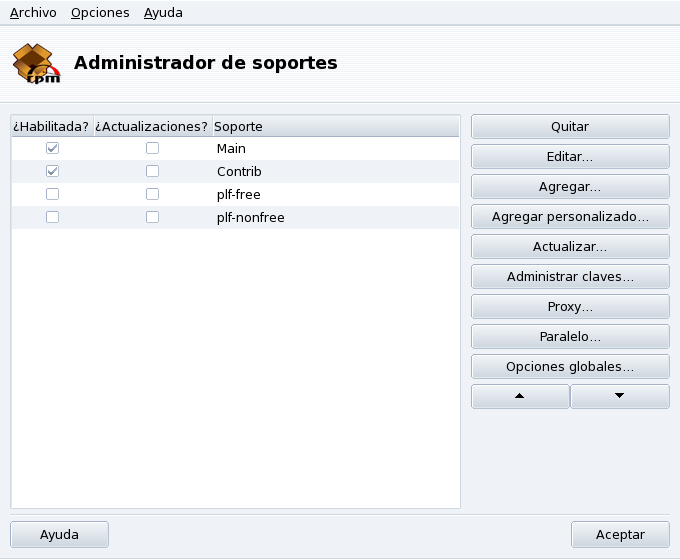Image resolution: width=680 pixels, height=560 pixels.
Task: Tick the updates checkbox for plf-free
Action: pos(152,194)
